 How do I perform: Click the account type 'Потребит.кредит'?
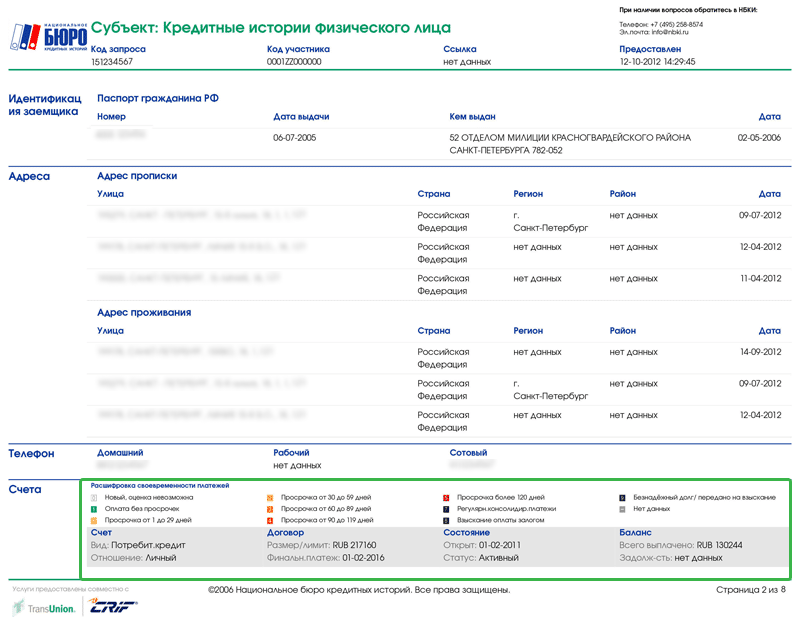148,545
